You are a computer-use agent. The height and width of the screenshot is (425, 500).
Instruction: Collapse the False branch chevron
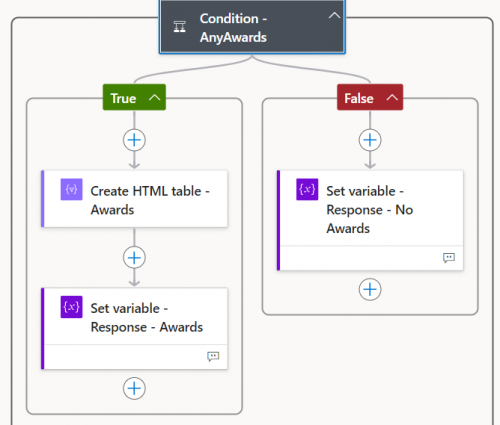click(392, 97)
